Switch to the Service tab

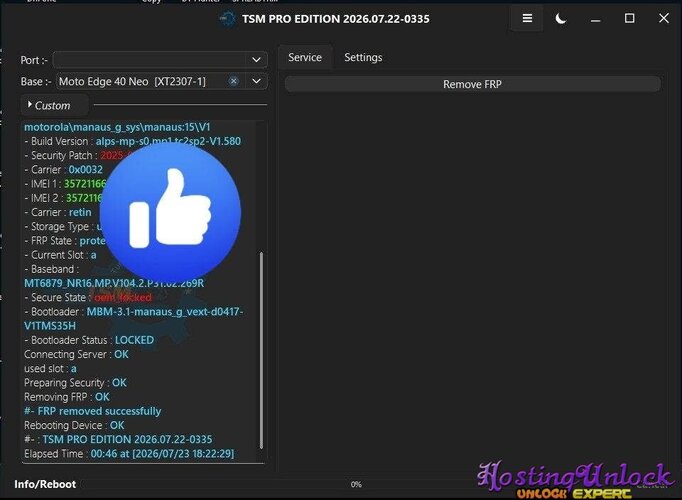coord(305,57)
